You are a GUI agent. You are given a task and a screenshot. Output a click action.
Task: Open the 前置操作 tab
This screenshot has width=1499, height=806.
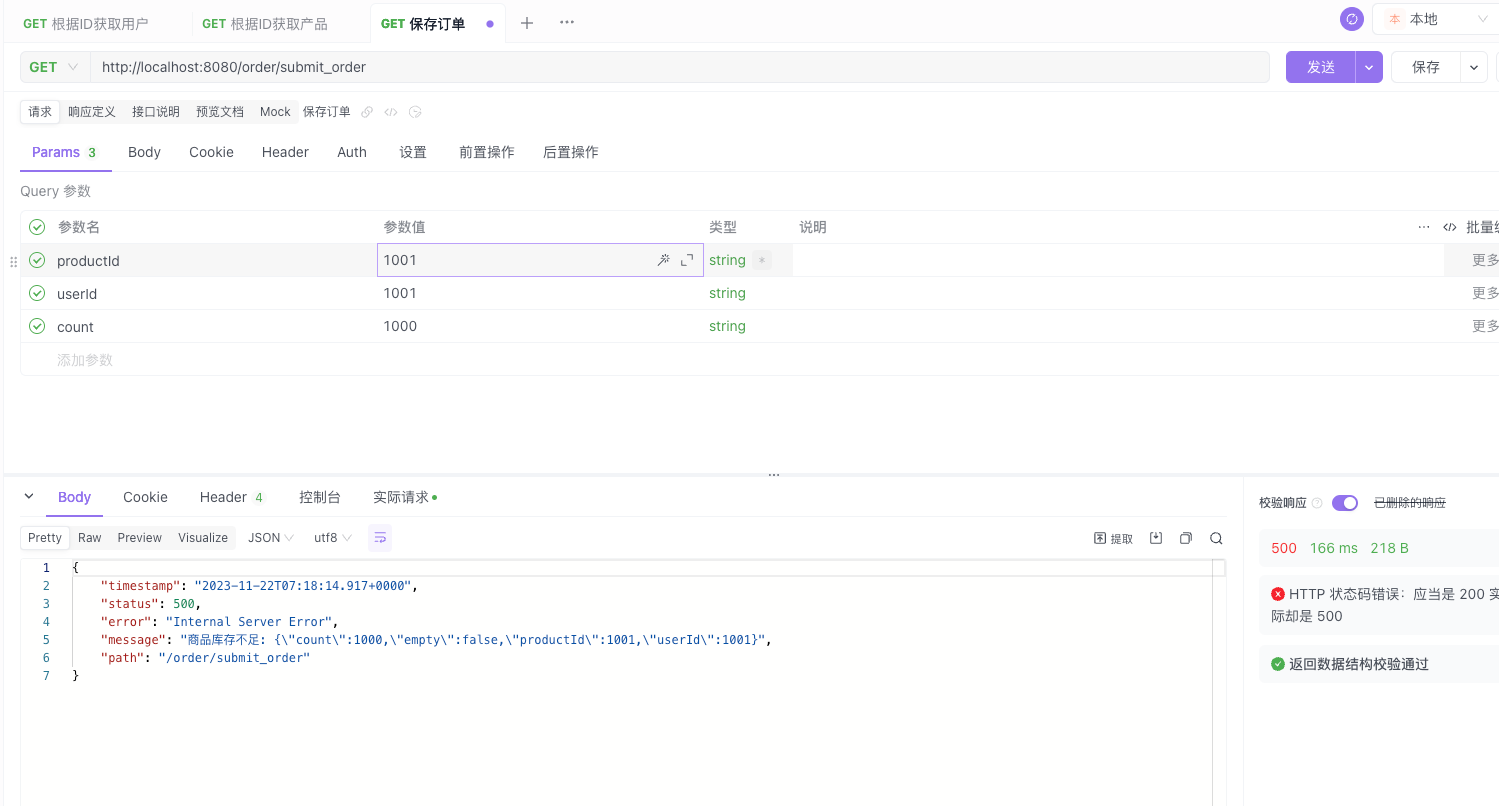pos(487,152)
